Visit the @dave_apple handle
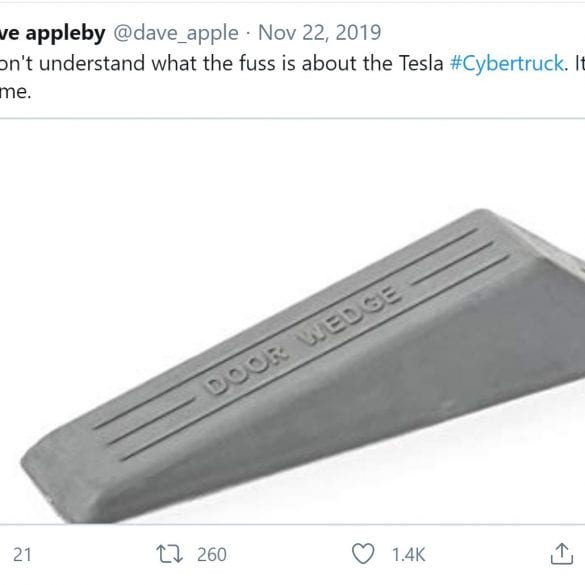 click(176, 33)
